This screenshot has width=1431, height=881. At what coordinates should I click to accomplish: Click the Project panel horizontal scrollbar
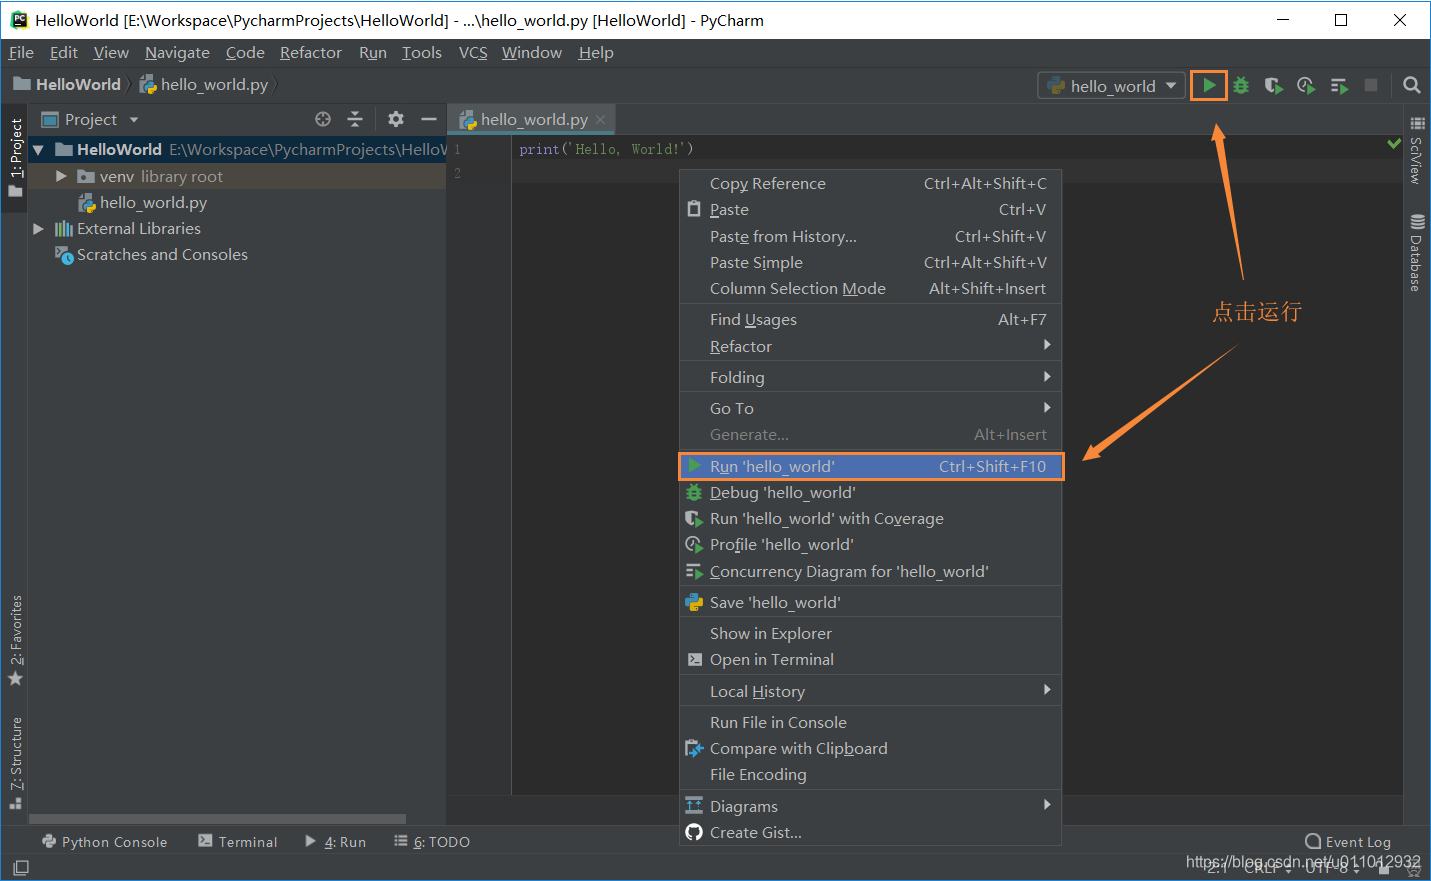[x=217, y=818]
